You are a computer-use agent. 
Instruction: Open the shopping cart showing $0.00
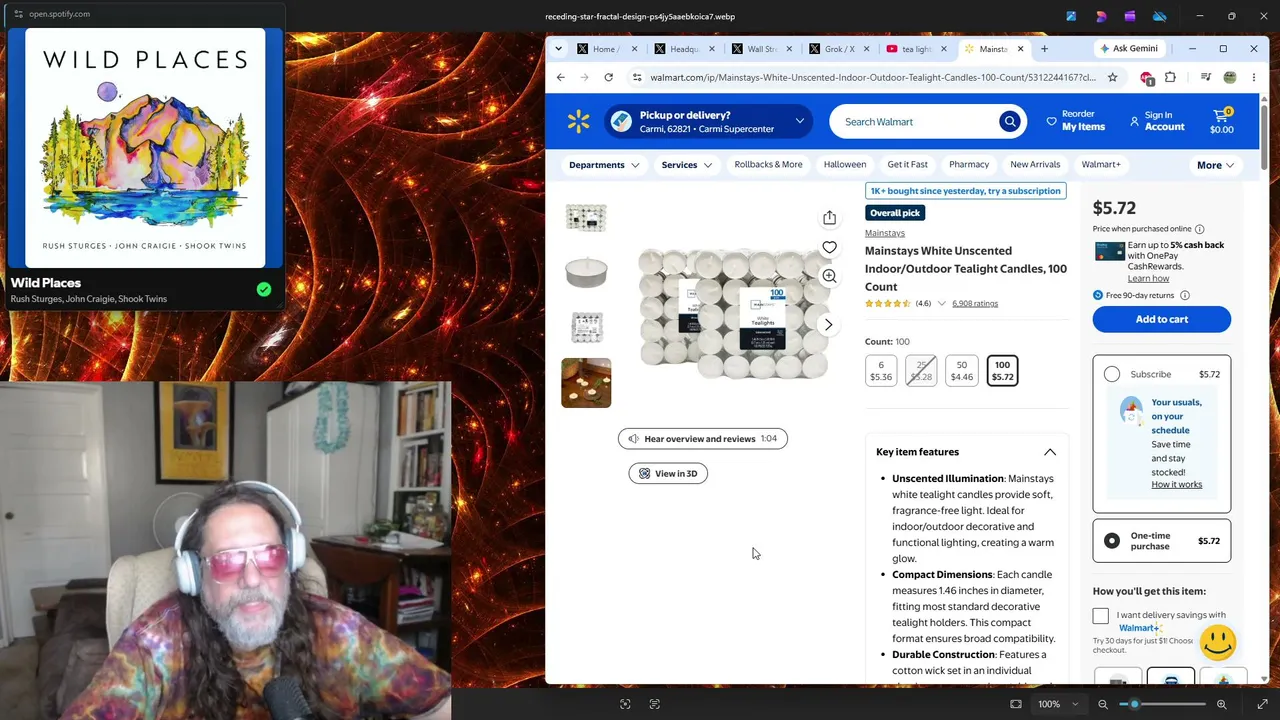point(1221,121)
